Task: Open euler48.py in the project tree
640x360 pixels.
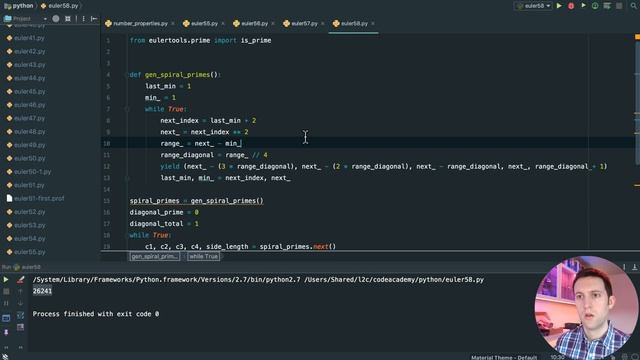Action: tap(26, 131)
